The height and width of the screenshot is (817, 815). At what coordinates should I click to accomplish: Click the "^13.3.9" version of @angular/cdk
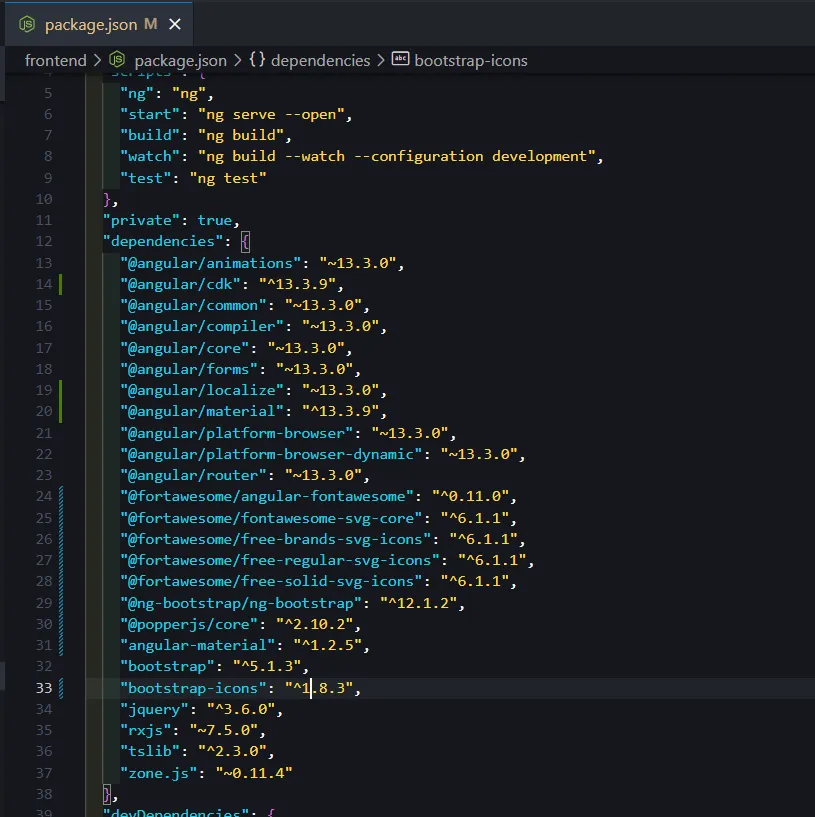(297, 284)
